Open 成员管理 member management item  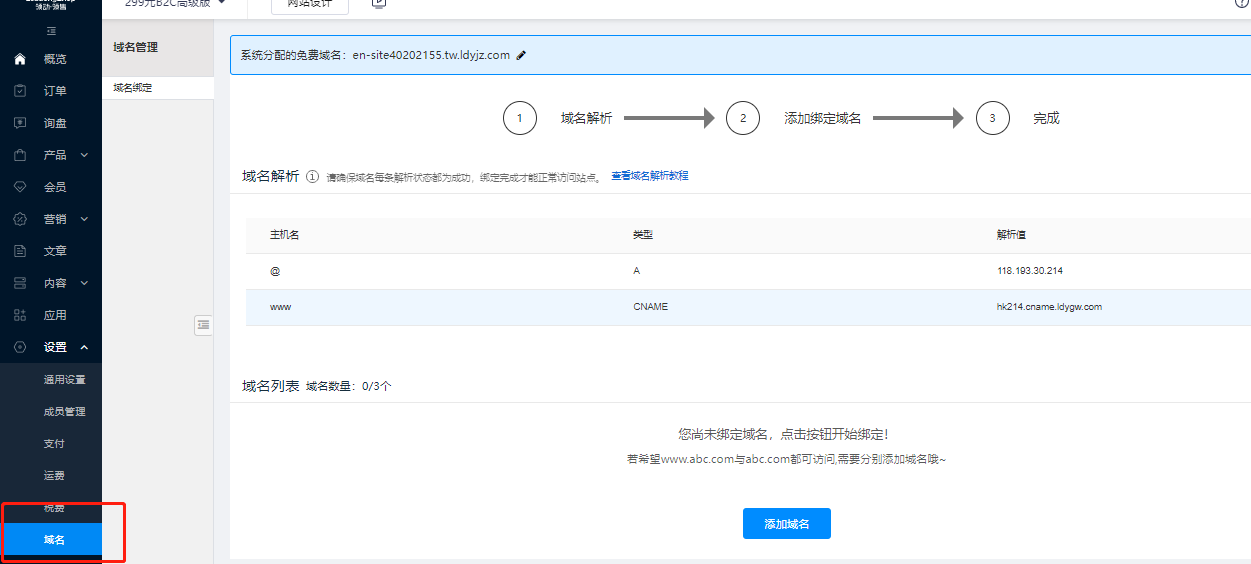65,412
